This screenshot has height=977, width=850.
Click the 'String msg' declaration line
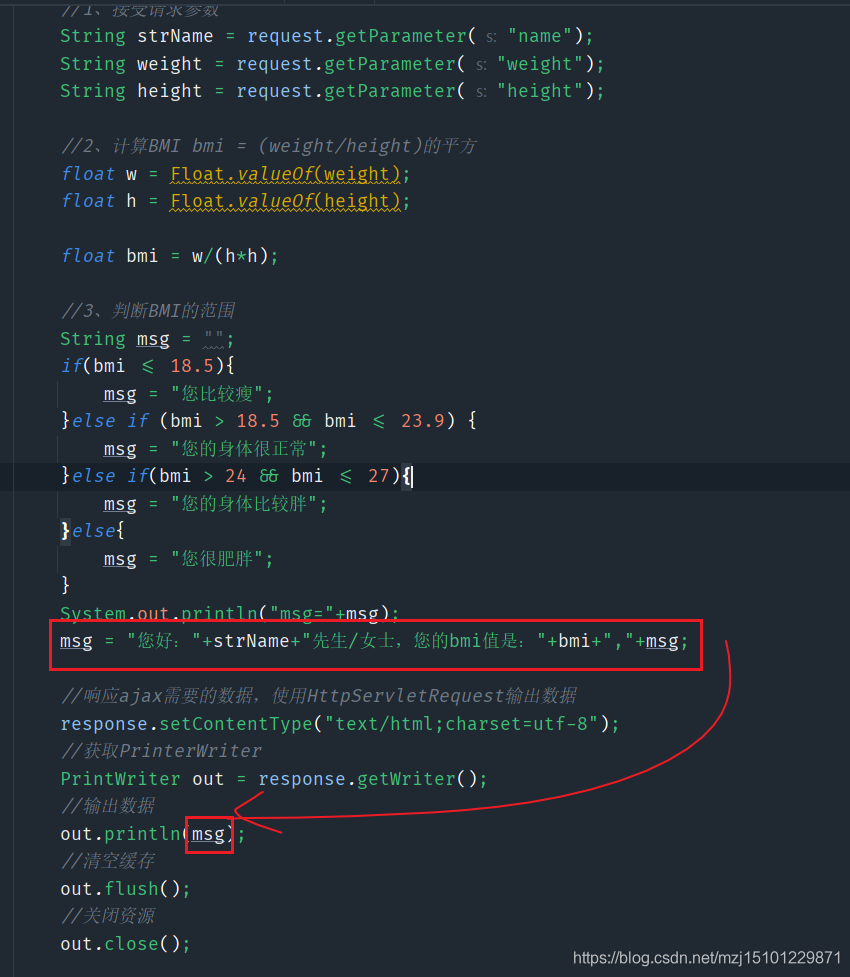(147, 339)
